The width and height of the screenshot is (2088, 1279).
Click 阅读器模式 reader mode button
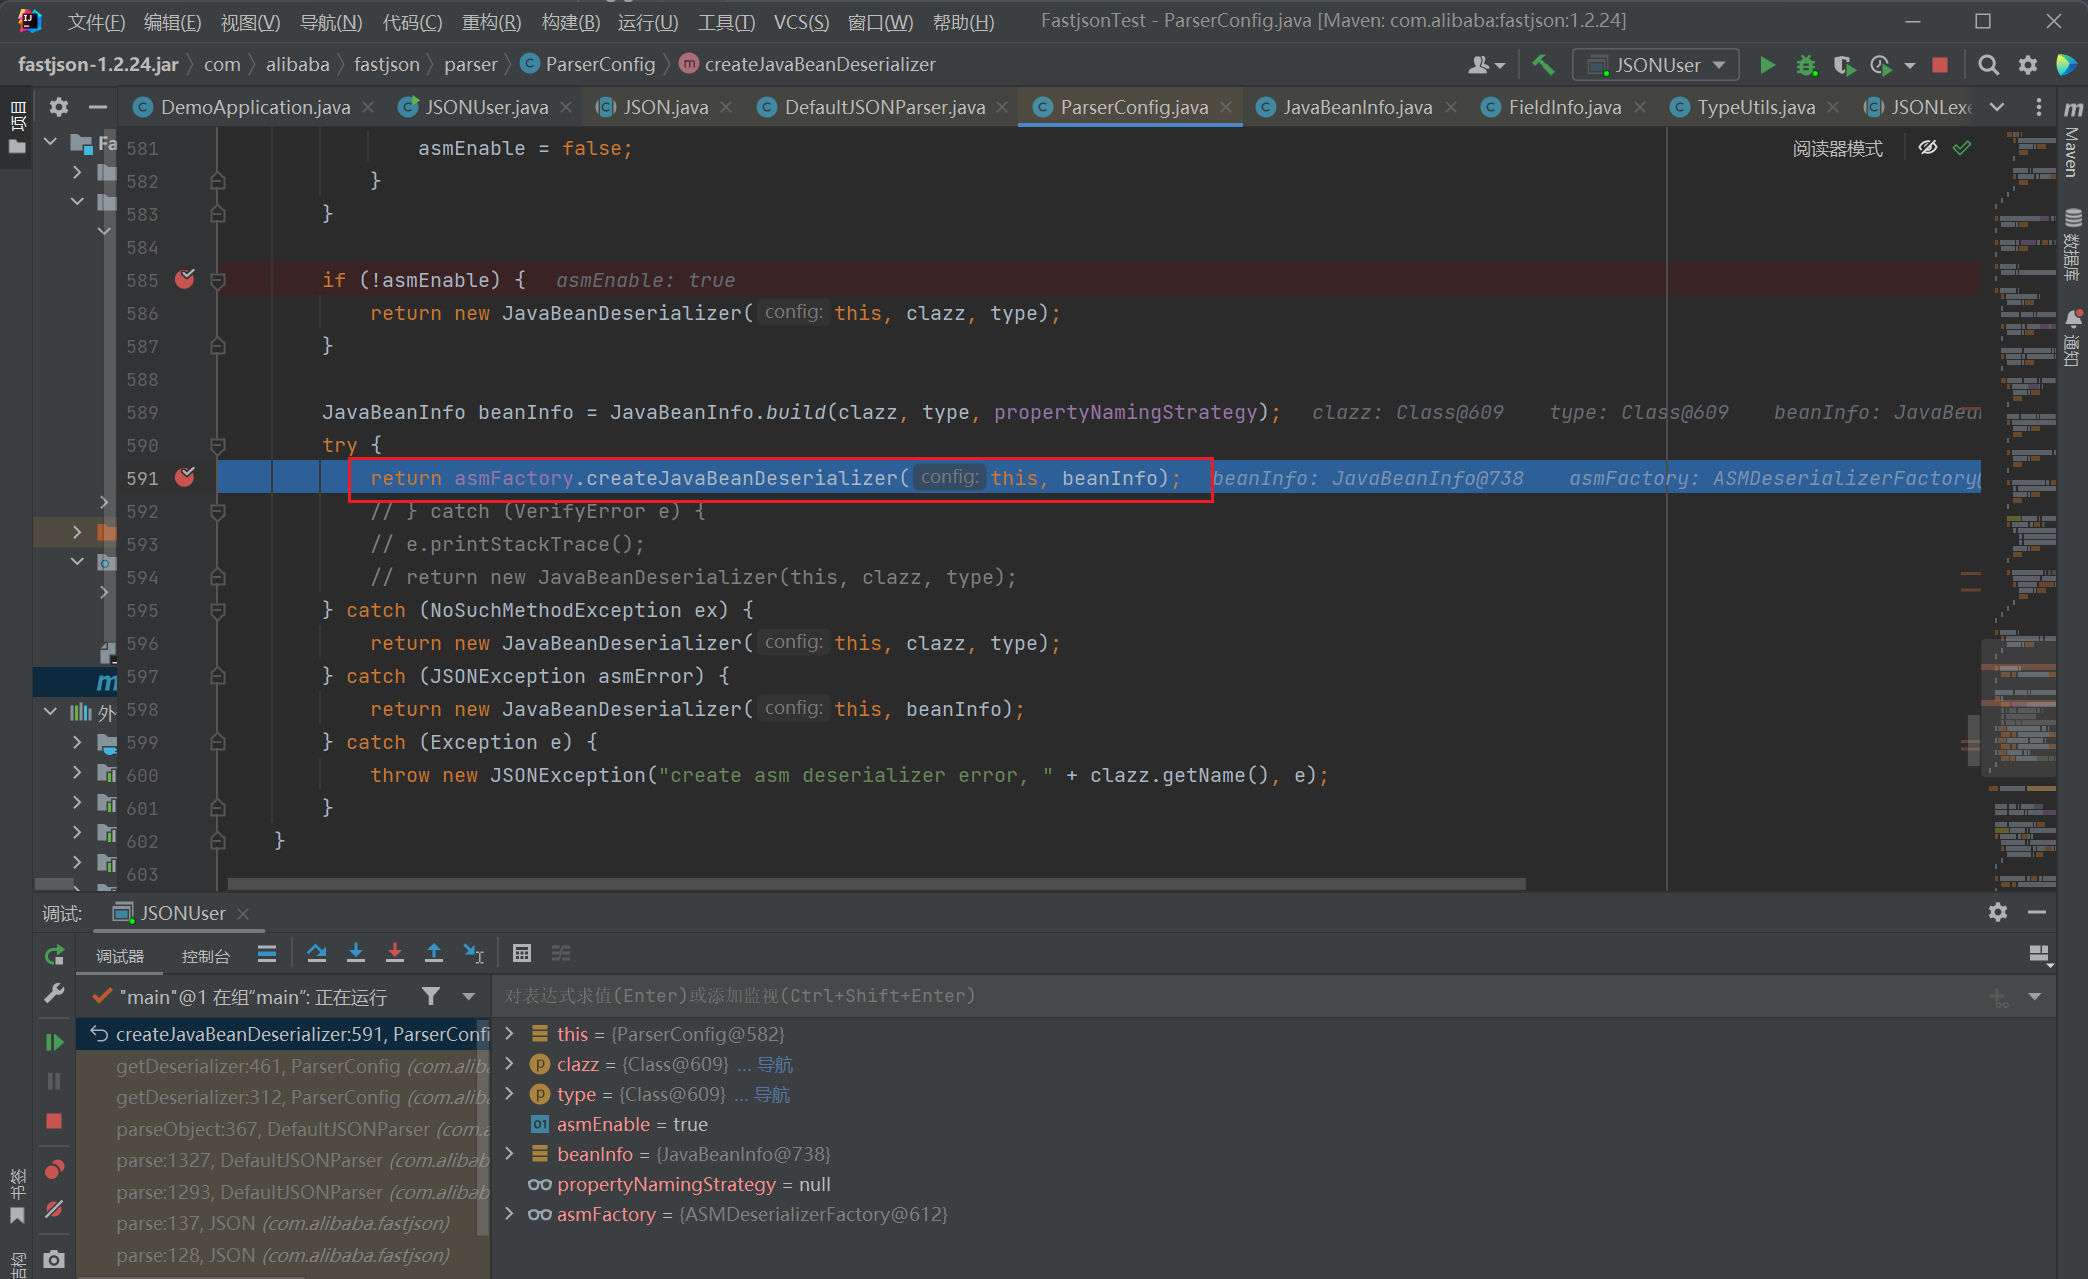[1836, 148]
